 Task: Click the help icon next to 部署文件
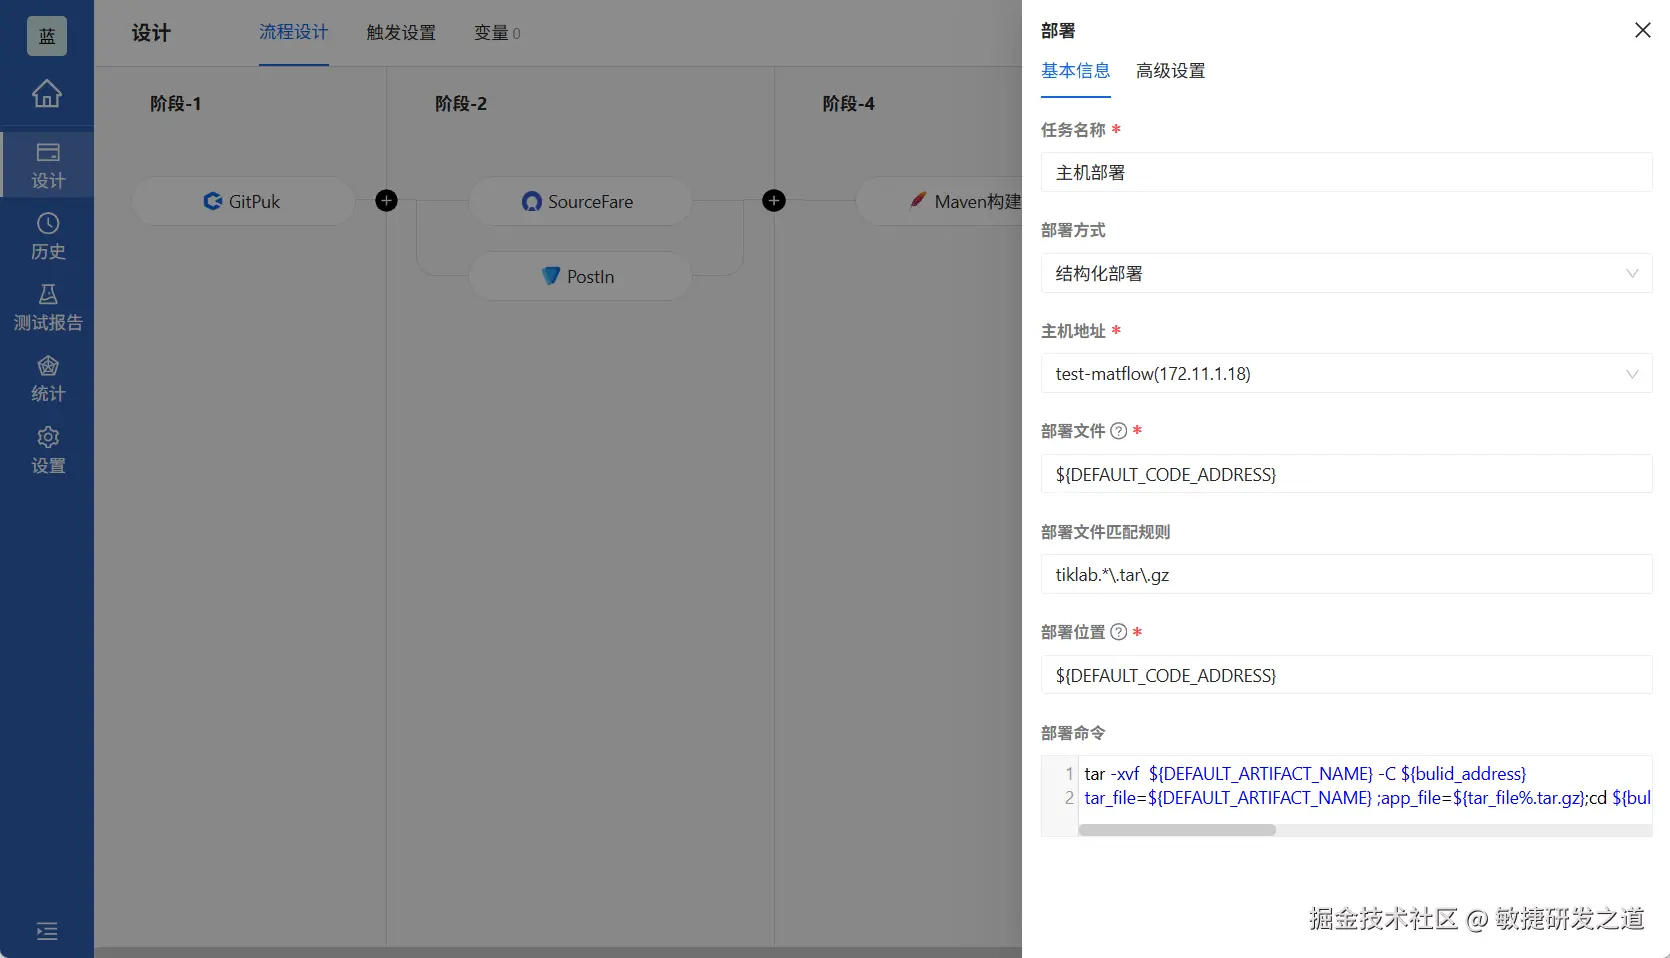[x=1119, y=431]
